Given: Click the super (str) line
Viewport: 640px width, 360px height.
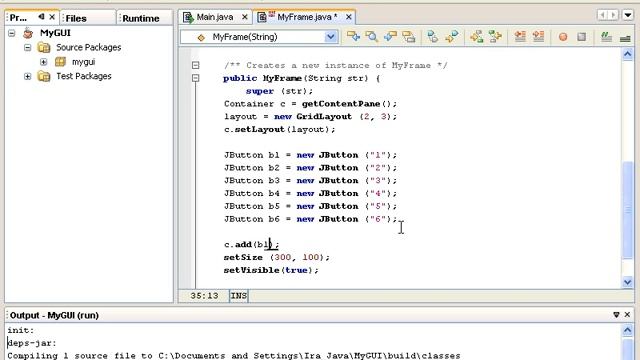Looking at the screenshot, I should [x=279, y=91].
